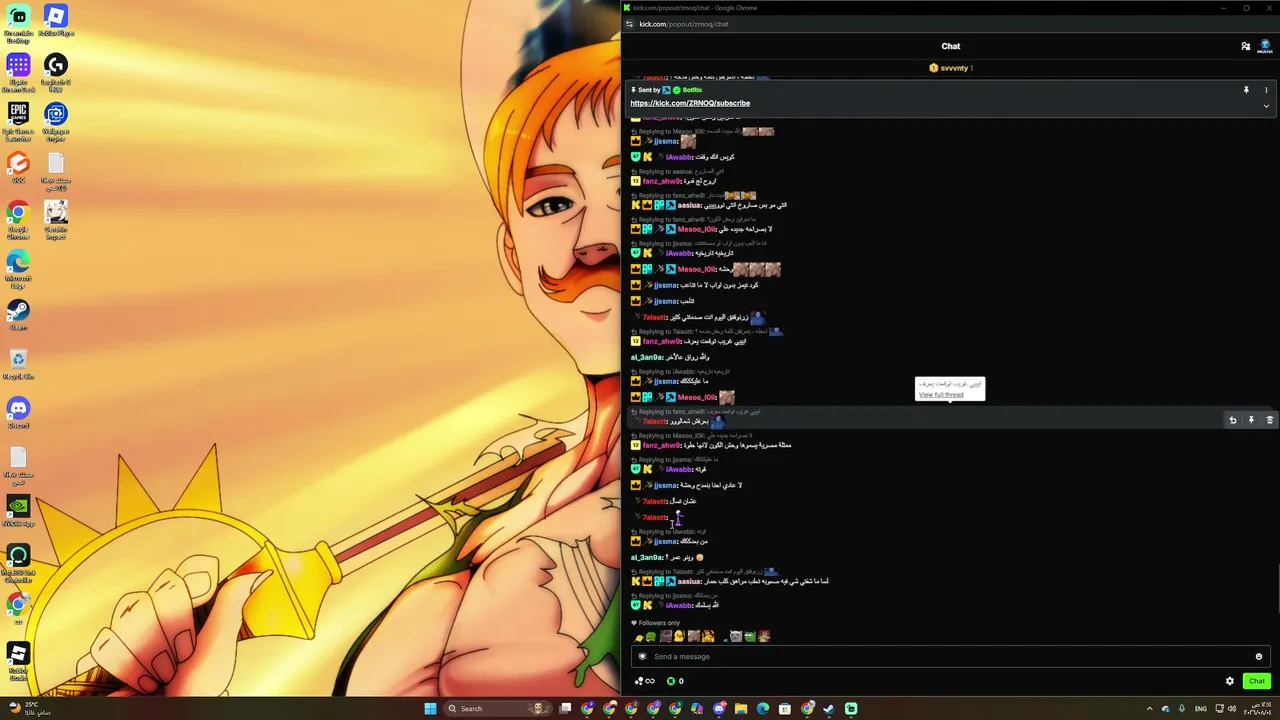Select the Steam desktop shortcut
The width and height of the screenshot is (1280, 720).
18,315
